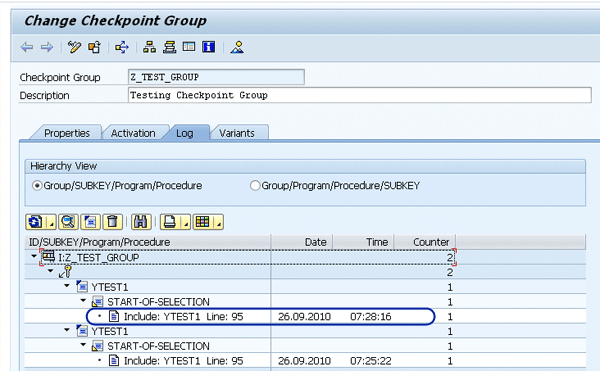Click counter value 2 in I:Z_TEST_GROUP row

click(x=450, y=257)
